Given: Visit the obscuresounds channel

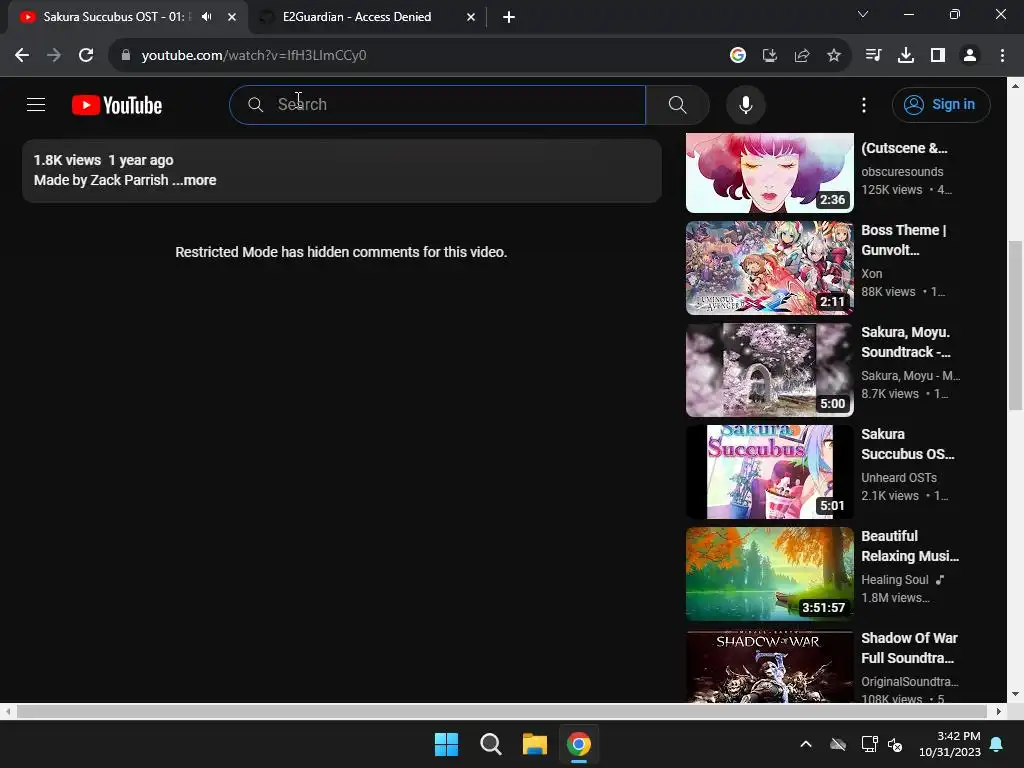Looking at the screenshot, I should [902, 172].
